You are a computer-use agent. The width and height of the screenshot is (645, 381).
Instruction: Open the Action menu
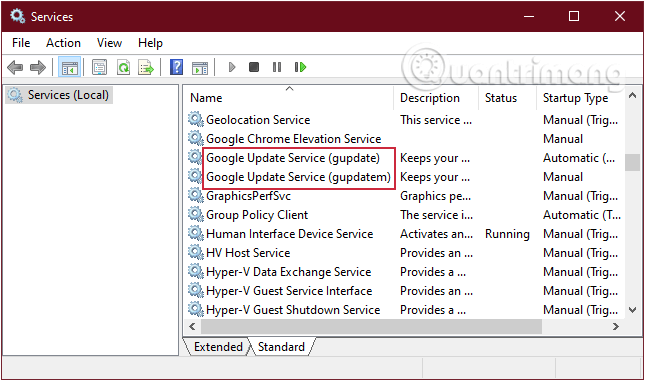[x=63, y=43]
